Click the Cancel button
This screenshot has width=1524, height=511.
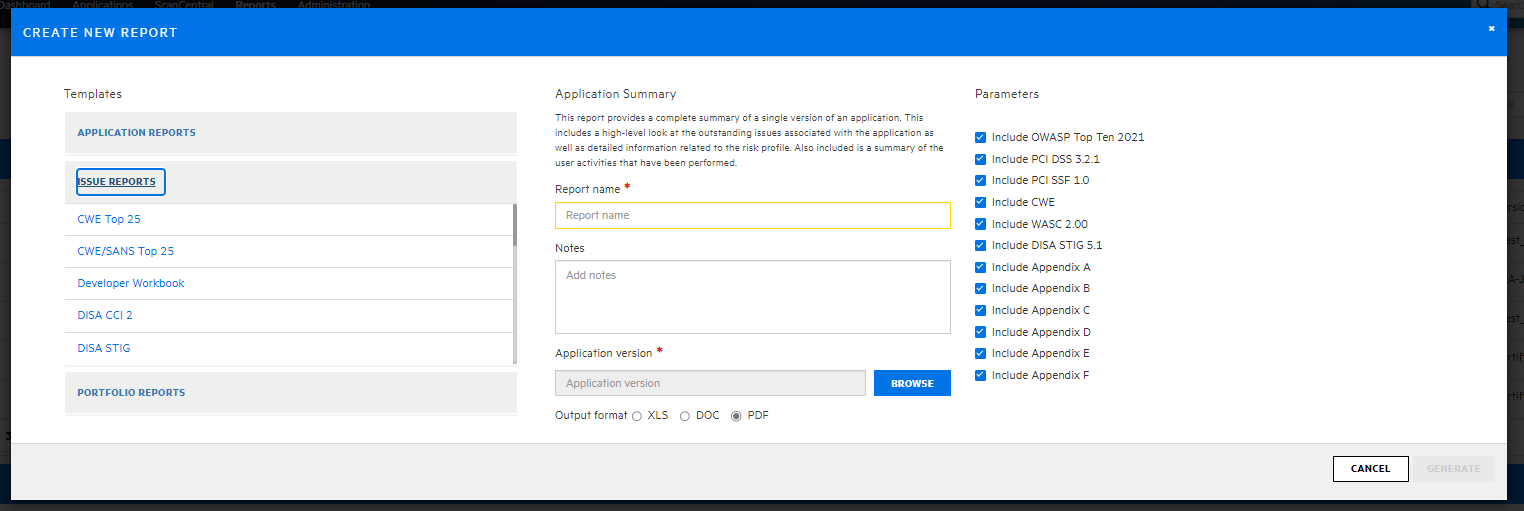point(1370,469)
